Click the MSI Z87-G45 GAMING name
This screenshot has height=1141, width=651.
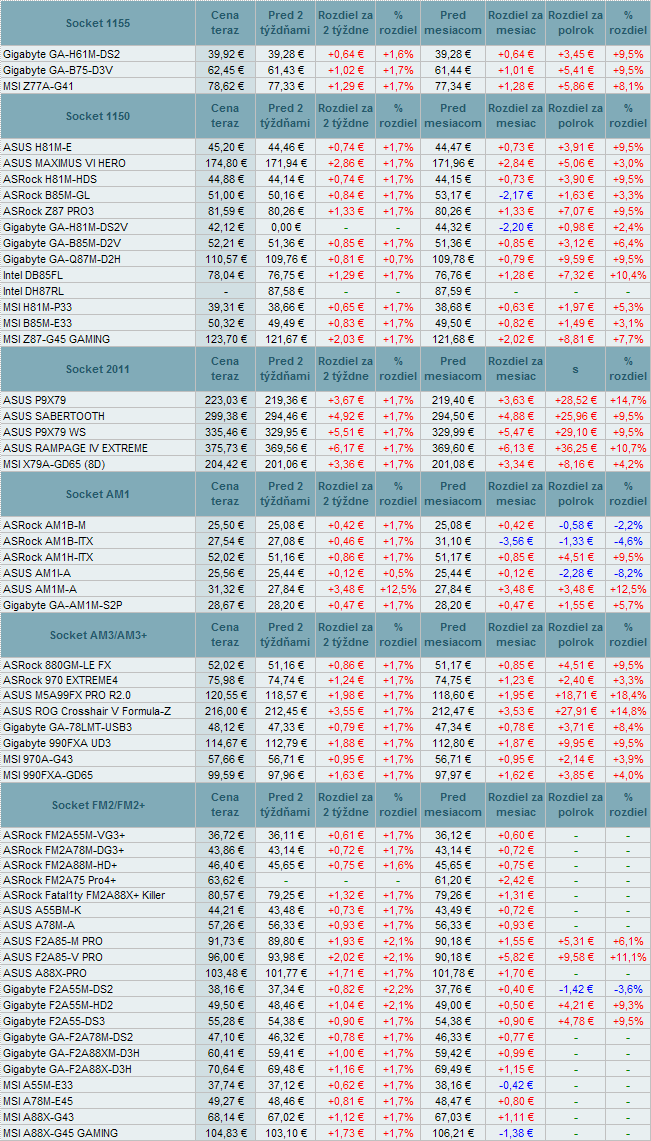click(57, 339)
